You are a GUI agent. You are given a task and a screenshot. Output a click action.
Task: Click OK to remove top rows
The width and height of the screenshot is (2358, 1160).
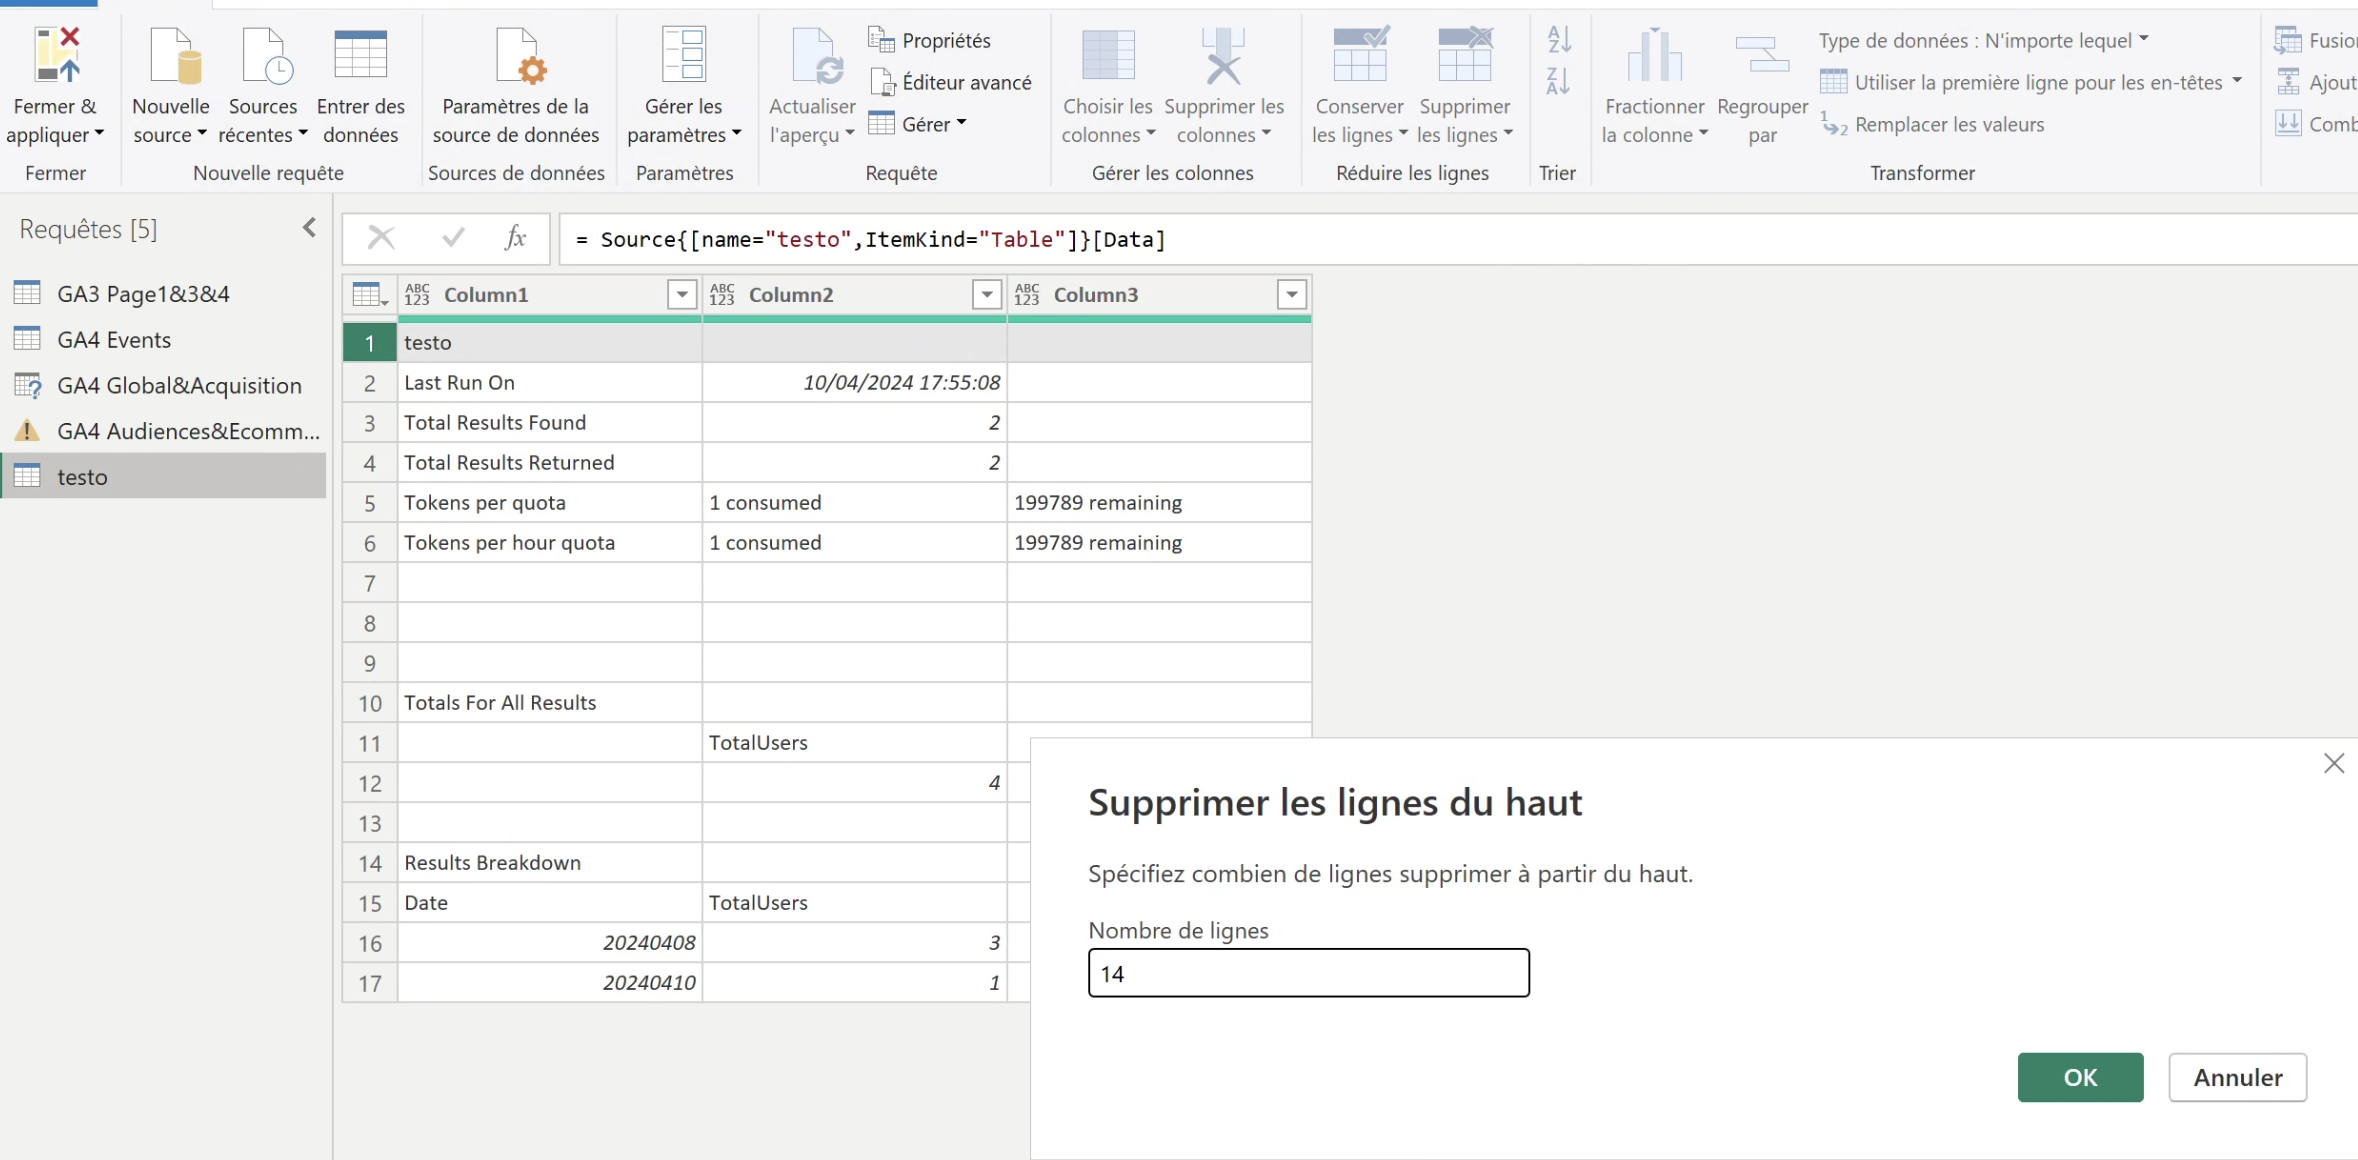tap(2079, 1077)
